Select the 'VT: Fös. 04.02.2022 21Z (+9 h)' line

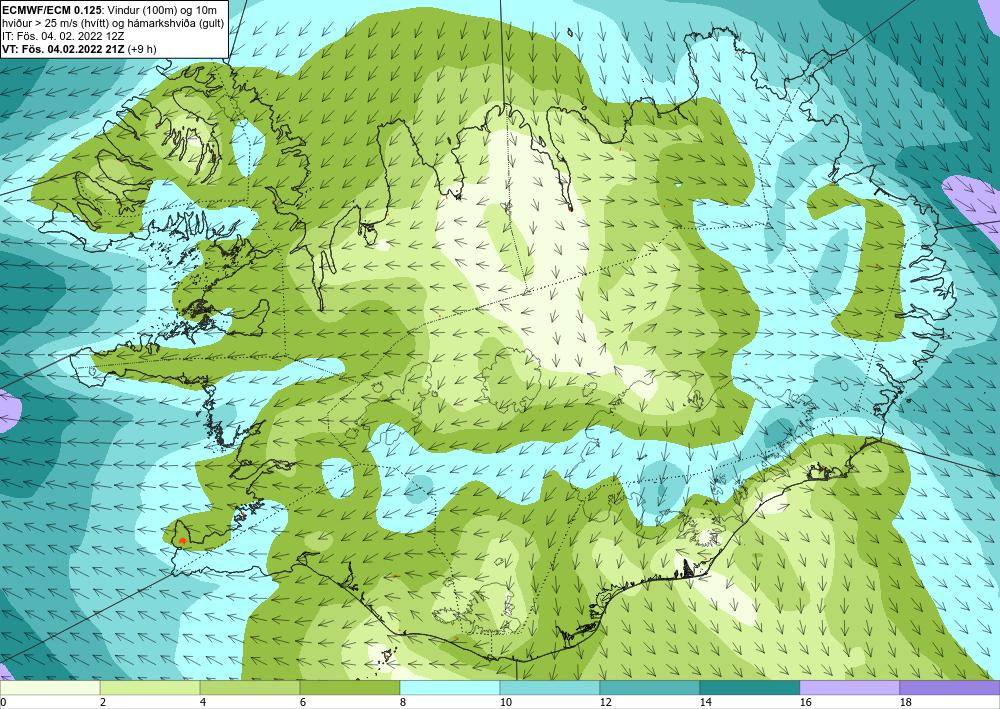pyautogui.click(x=79, y=49)
